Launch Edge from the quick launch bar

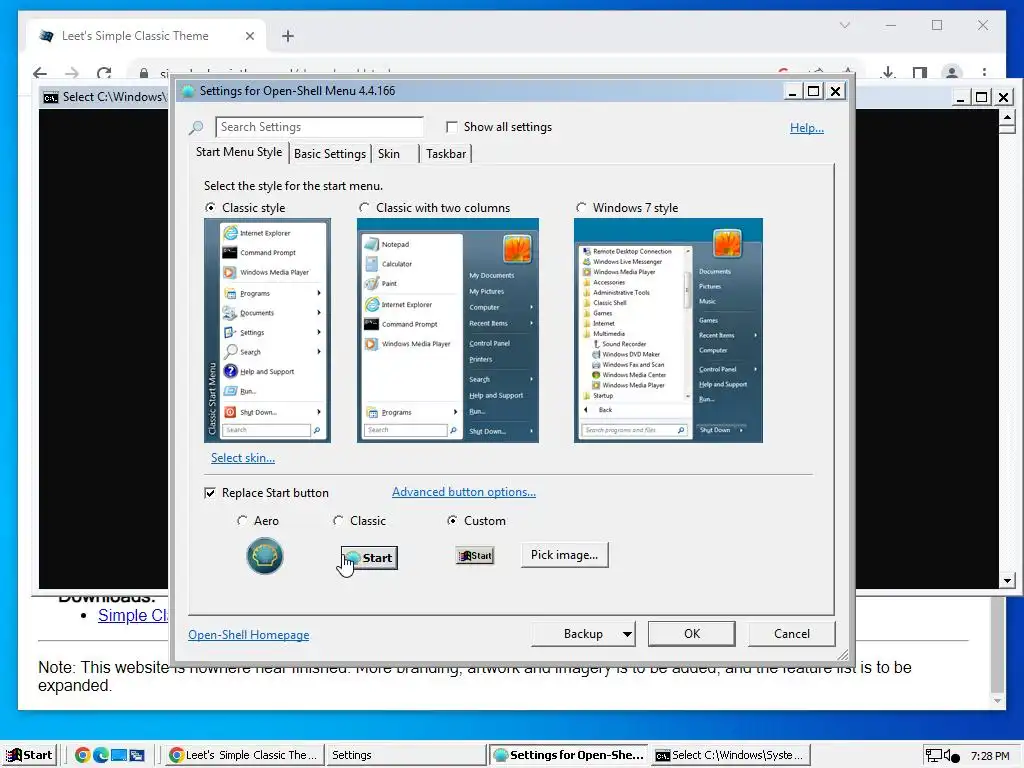pyautogui.click(x=101, y=756)
